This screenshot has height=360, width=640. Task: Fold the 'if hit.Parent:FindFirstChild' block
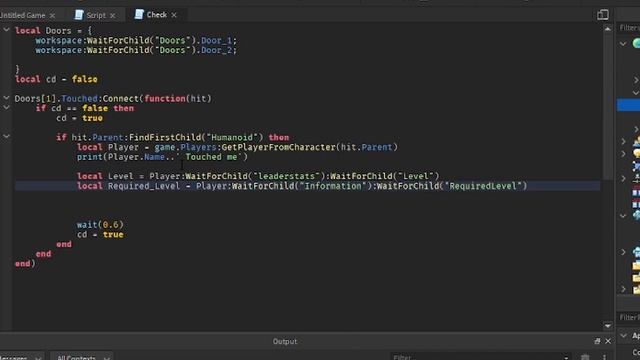(6, 137)
